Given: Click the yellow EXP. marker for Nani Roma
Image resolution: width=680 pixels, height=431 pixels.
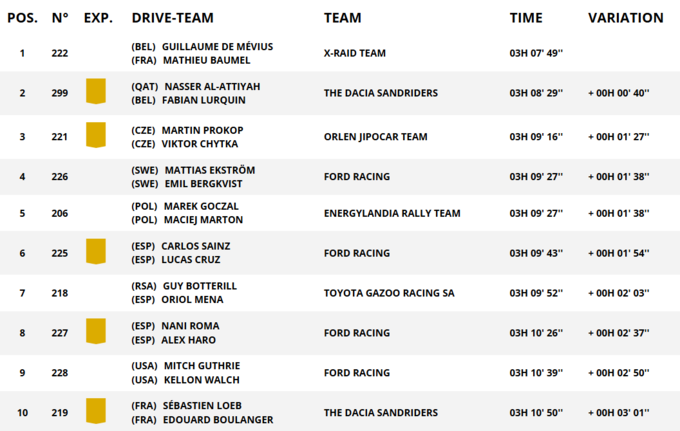Looking at the screenshot, I should [96, 332].
